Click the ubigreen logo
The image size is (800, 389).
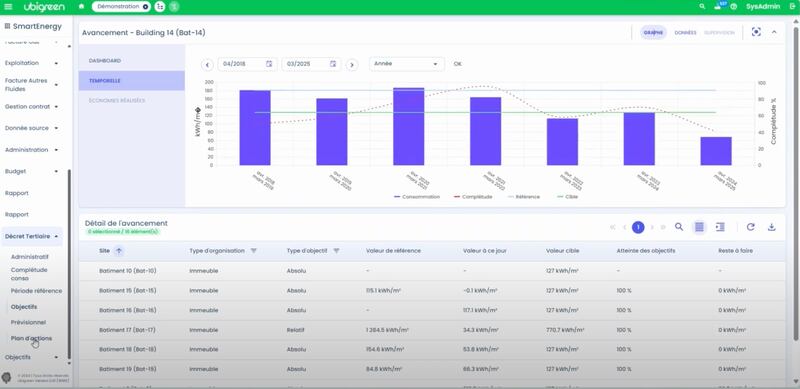click(x=44, y=7)
